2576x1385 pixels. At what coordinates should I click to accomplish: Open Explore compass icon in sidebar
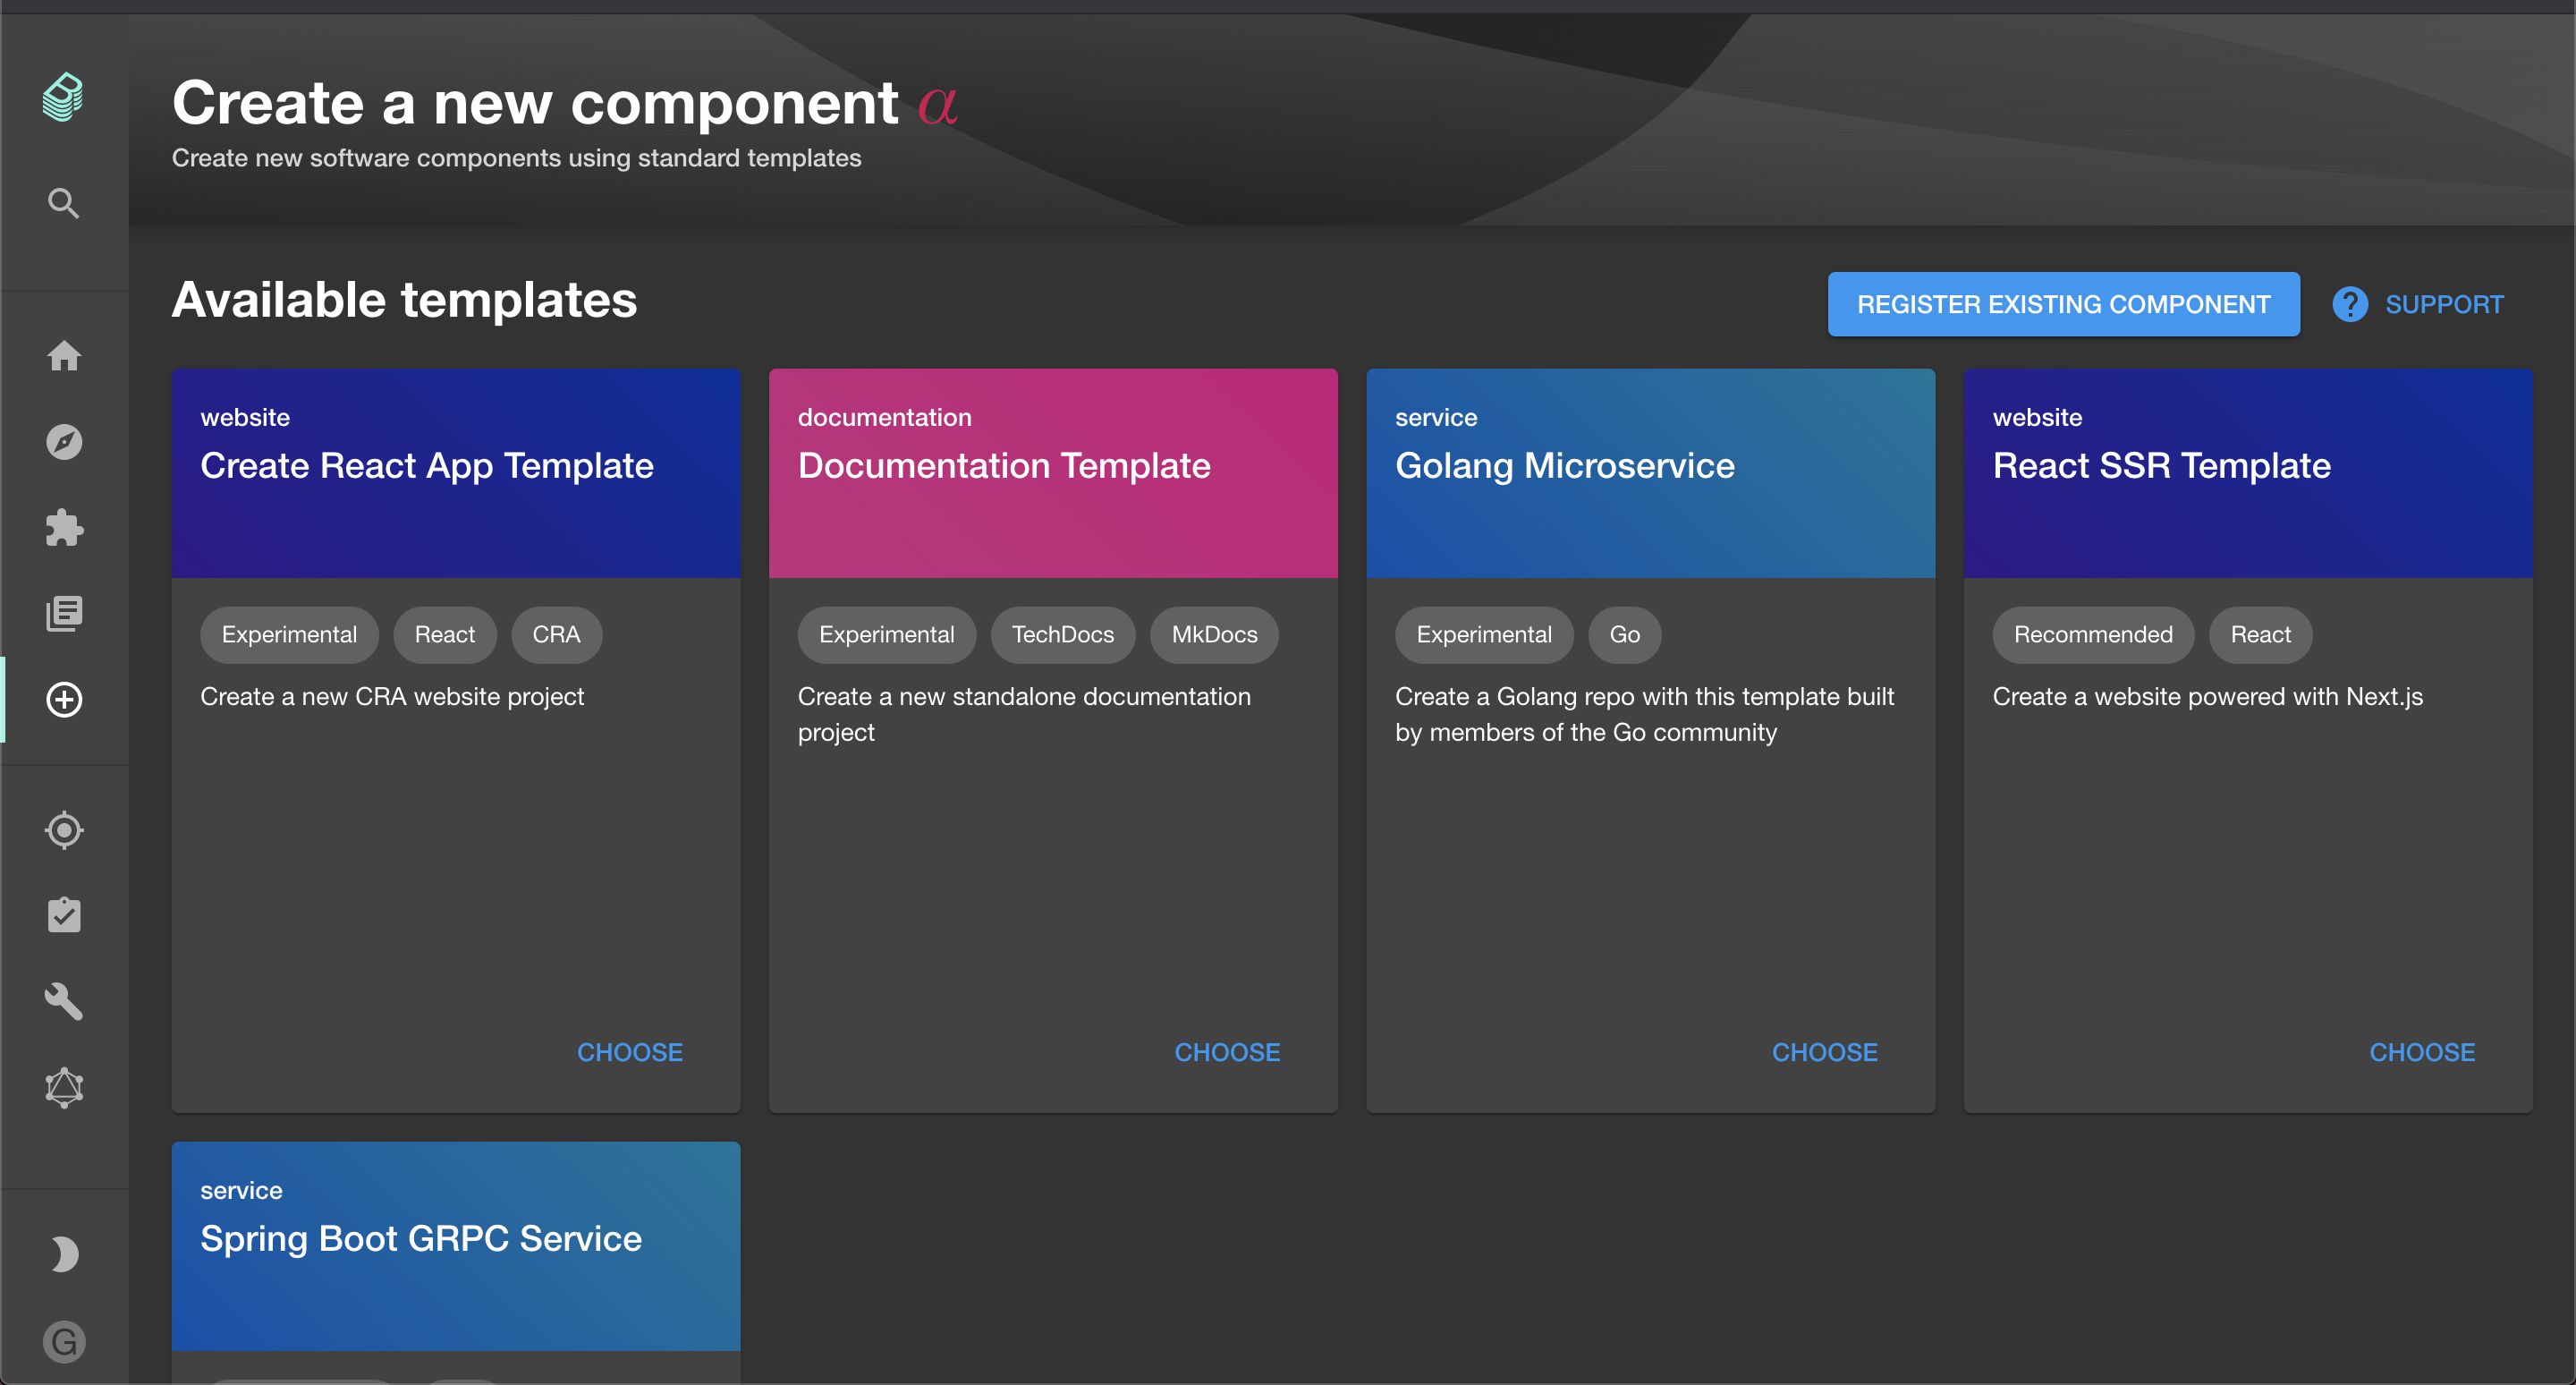tap(64, 442)
